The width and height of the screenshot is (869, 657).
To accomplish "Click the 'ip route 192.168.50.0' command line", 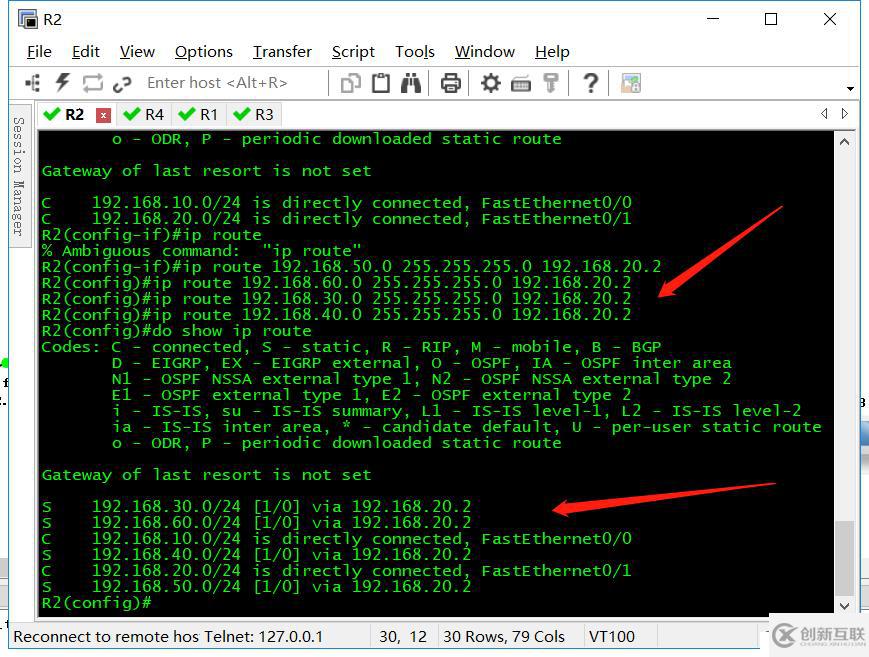I will pyautogui.click(x=352, y=267).
